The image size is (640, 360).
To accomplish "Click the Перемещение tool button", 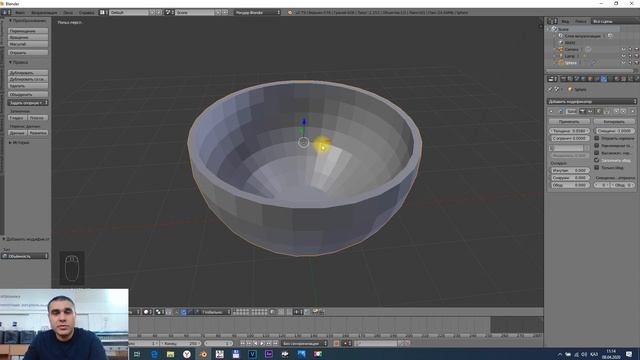I will pyautogui.click(x=28, y=31).
